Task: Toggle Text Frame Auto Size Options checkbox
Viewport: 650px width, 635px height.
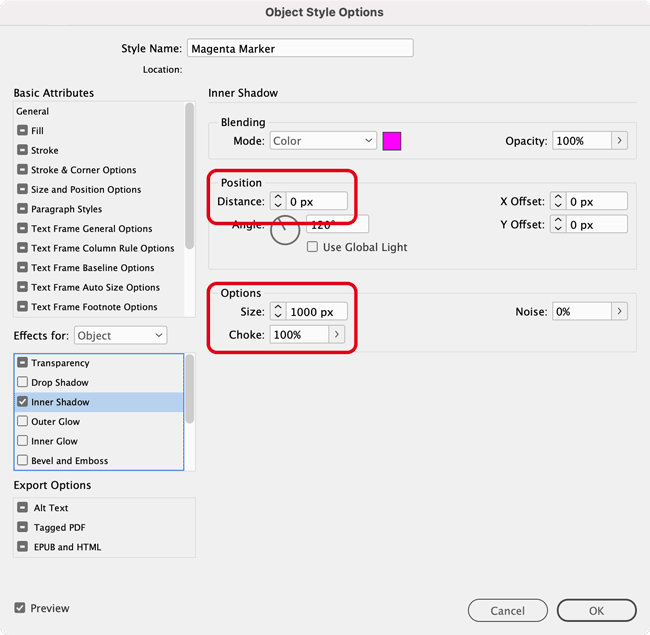Action: (22, 287)
